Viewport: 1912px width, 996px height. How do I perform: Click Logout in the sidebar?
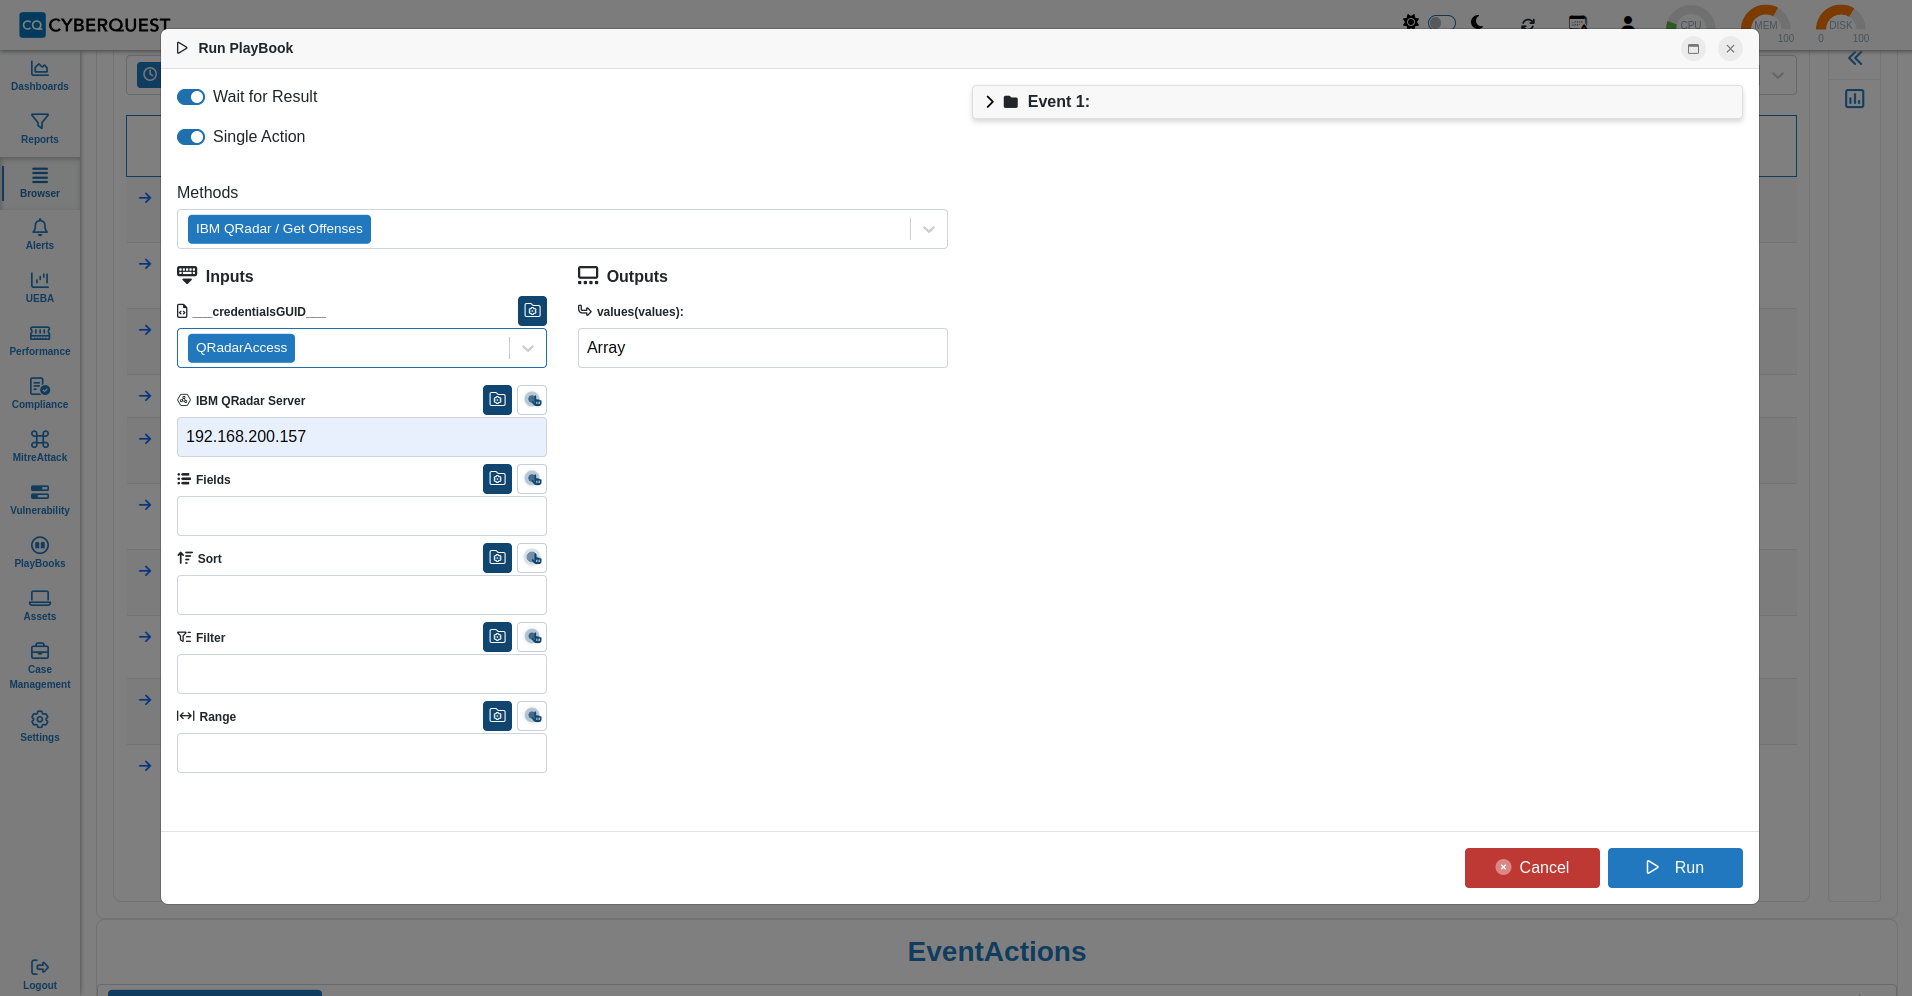(x=40, y=974)
